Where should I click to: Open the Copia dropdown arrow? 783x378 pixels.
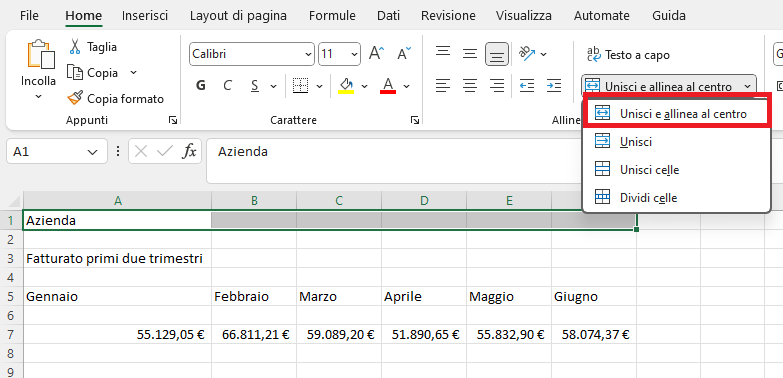[133, 73]
